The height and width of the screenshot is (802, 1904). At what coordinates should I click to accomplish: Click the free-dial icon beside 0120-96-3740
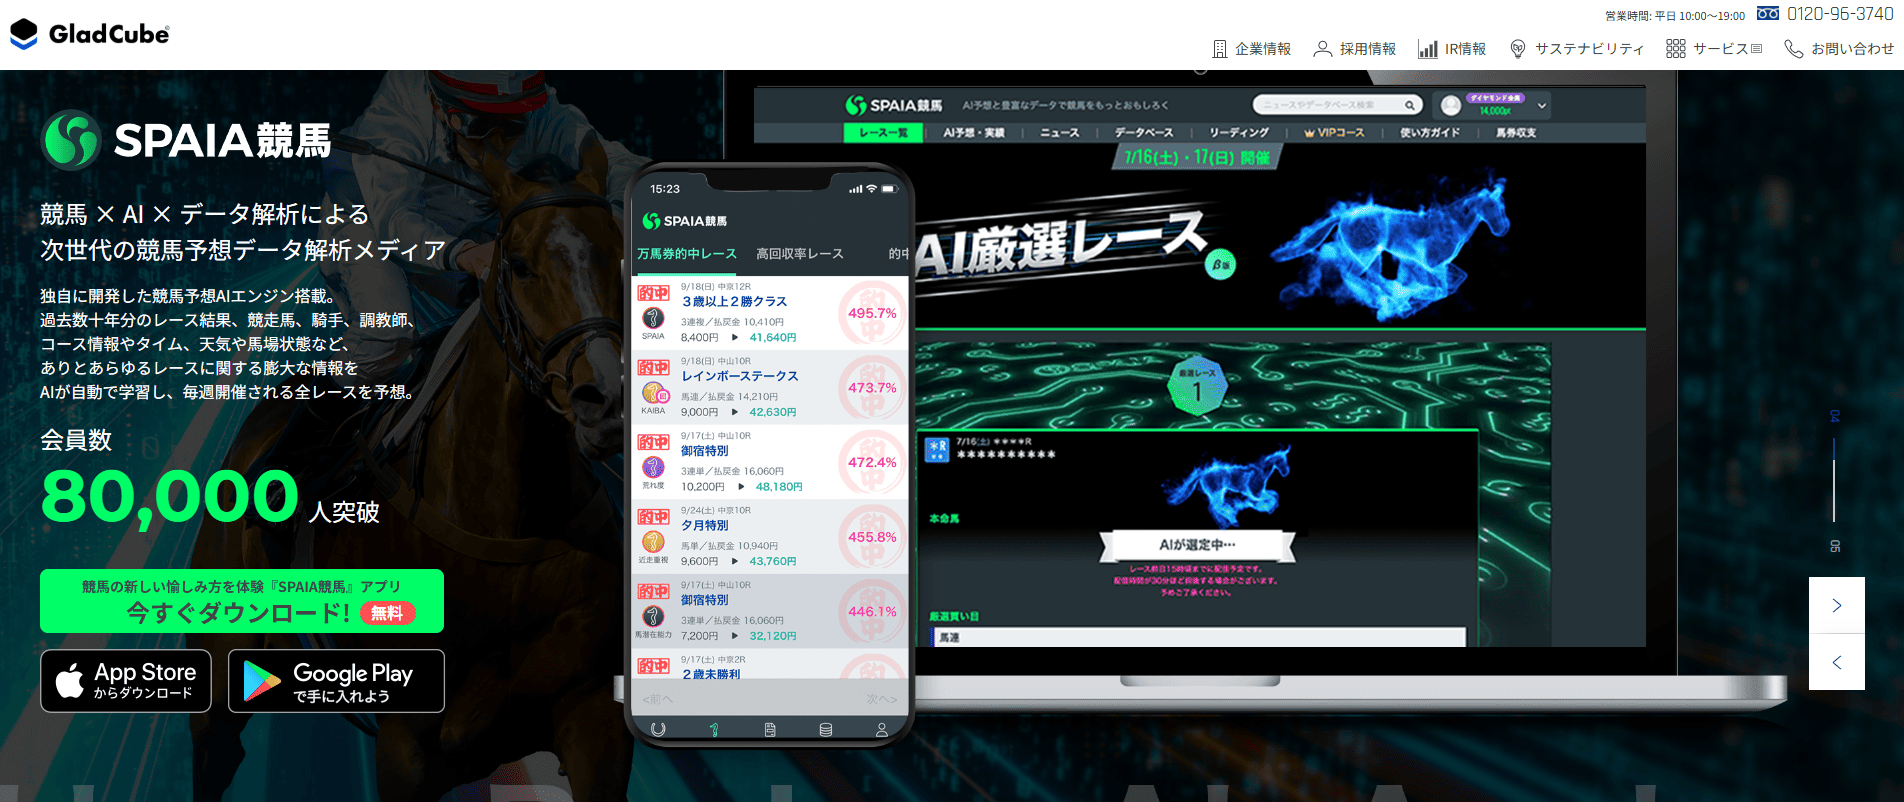click(x=1767, y=14)
